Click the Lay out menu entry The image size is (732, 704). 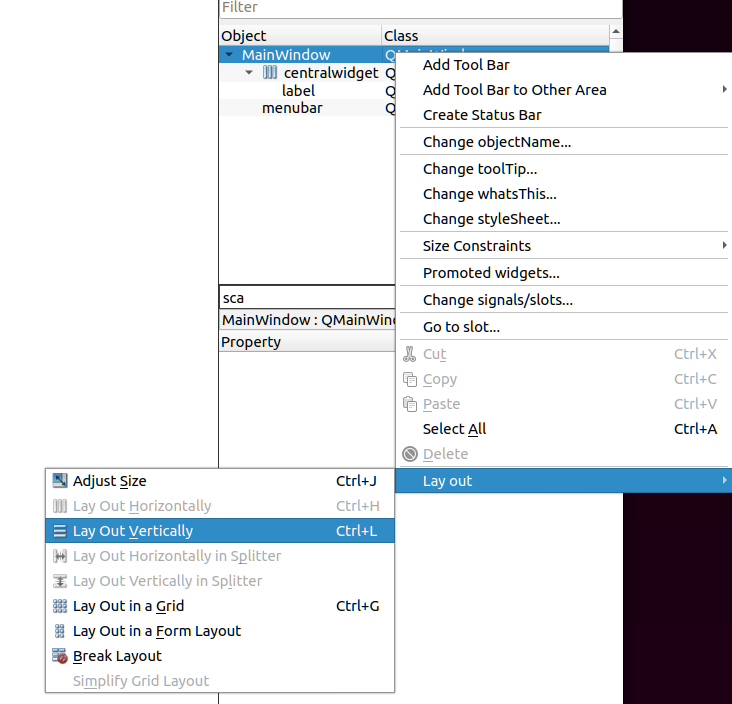(563, 481)
